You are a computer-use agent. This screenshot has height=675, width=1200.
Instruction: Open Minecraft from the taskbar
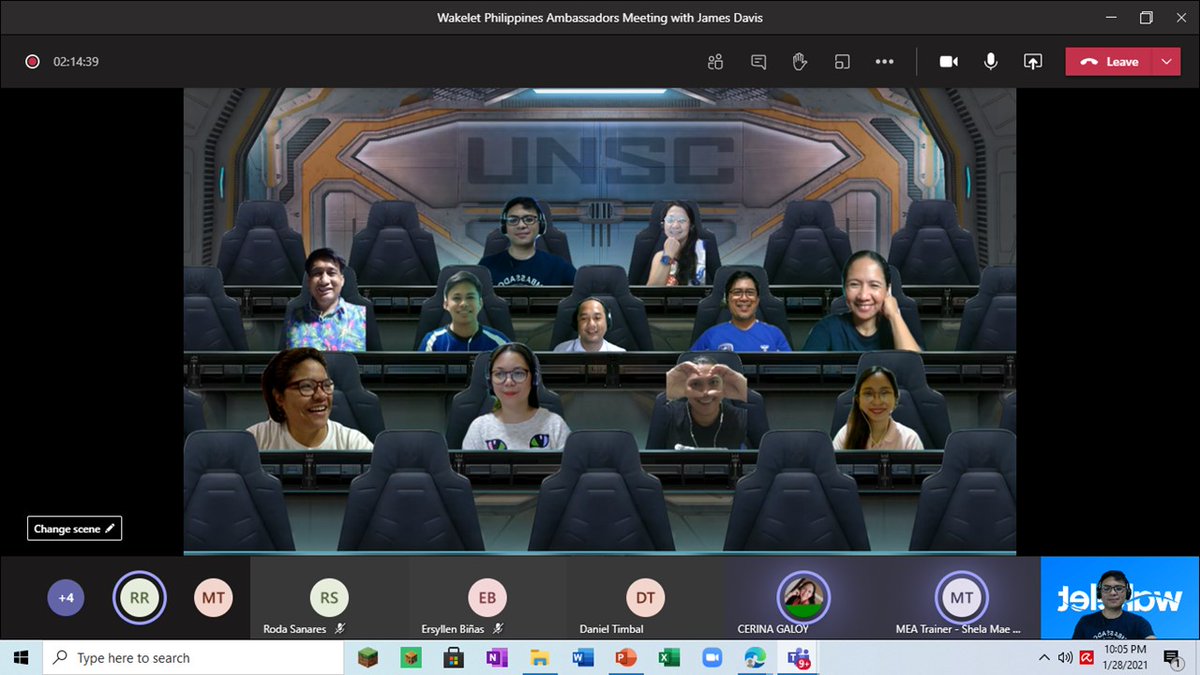click(x=370, y=658)
